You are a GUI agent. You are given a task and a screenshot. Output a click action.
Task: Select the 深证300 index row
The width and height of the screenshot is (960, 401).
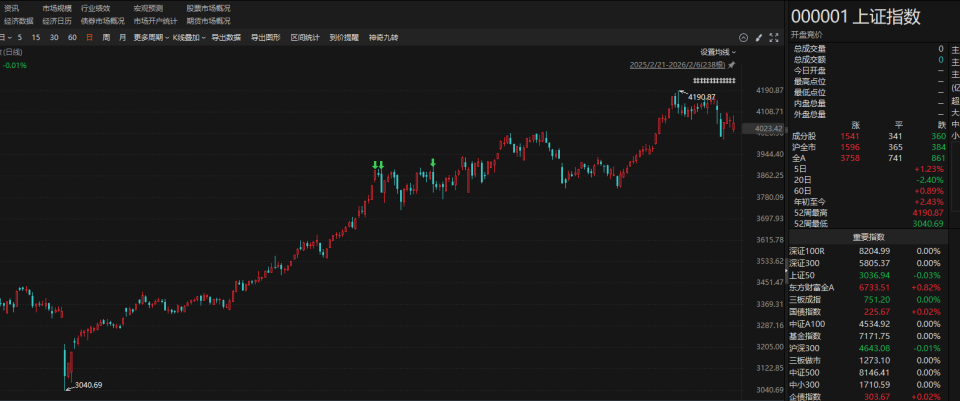tap(869, 263)
